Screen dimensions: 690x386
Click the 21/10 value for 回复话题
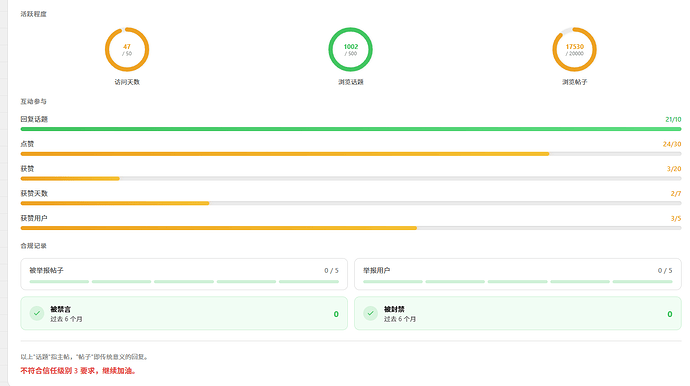(x=673, y=119)
